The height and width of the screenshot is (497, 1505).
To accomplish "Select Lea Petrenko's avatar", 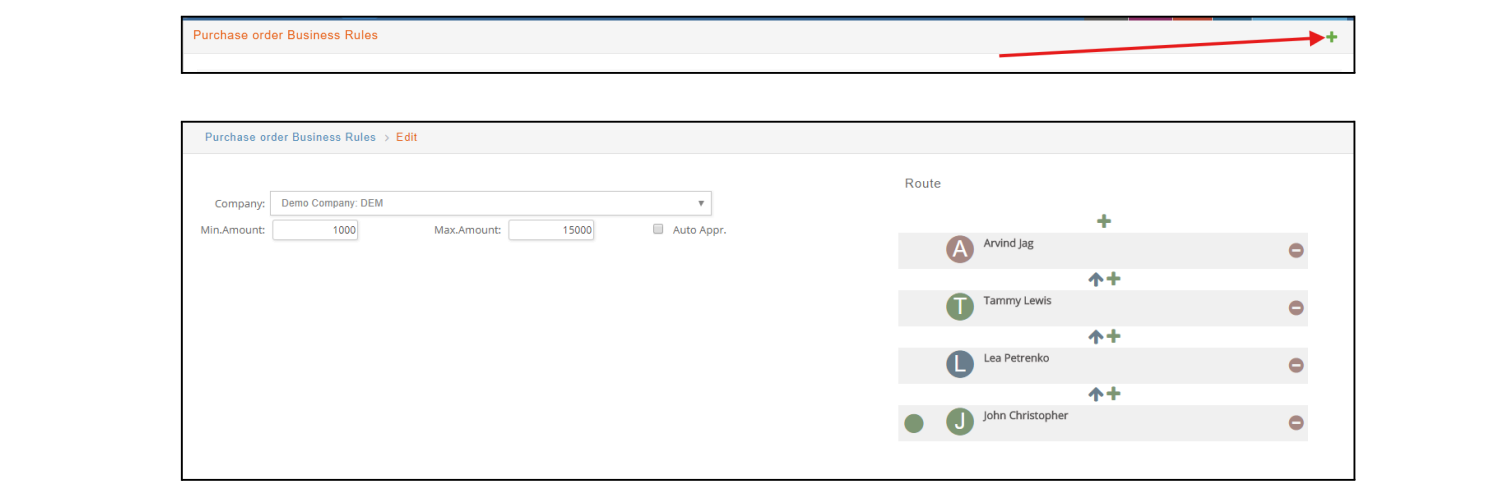I will 960,365.
